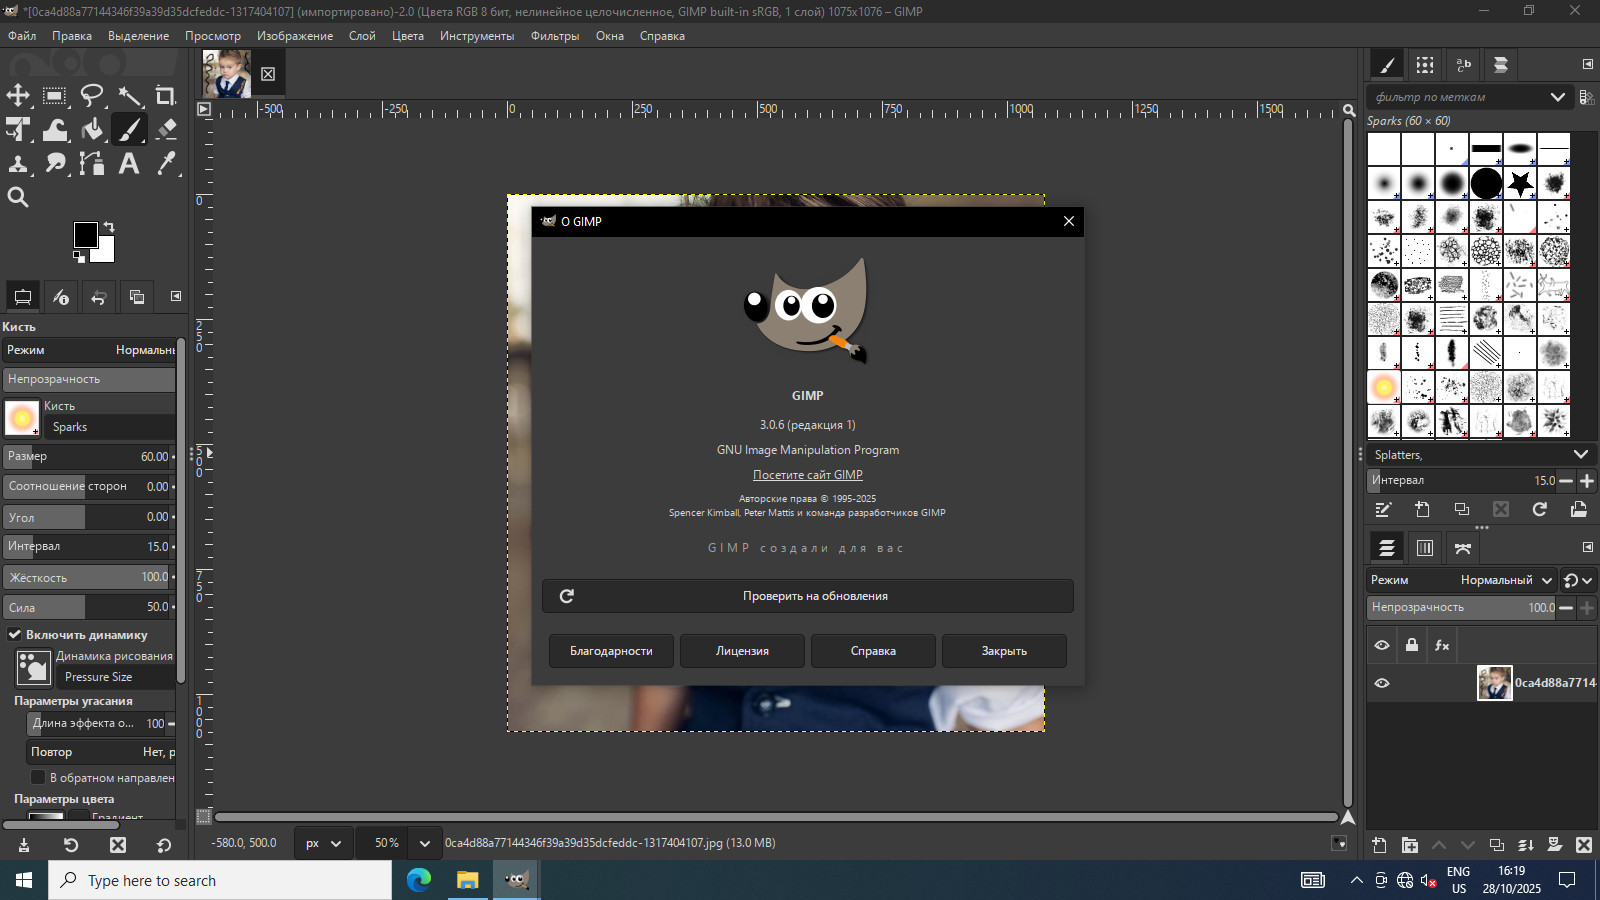Select the Crop tool
The width and height of the screenshot is (1600, 900).
pyautogui.click(x=166, y=96)
